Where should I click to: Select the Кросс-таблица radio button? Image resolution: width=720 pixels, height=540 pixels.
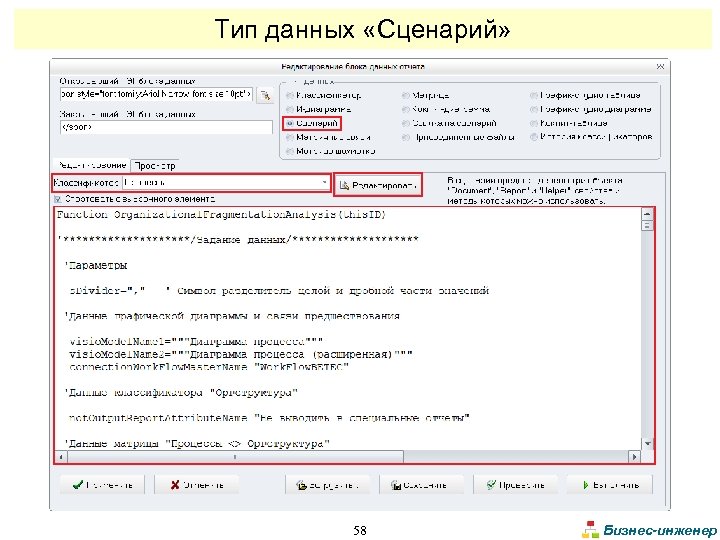point(534,123)
